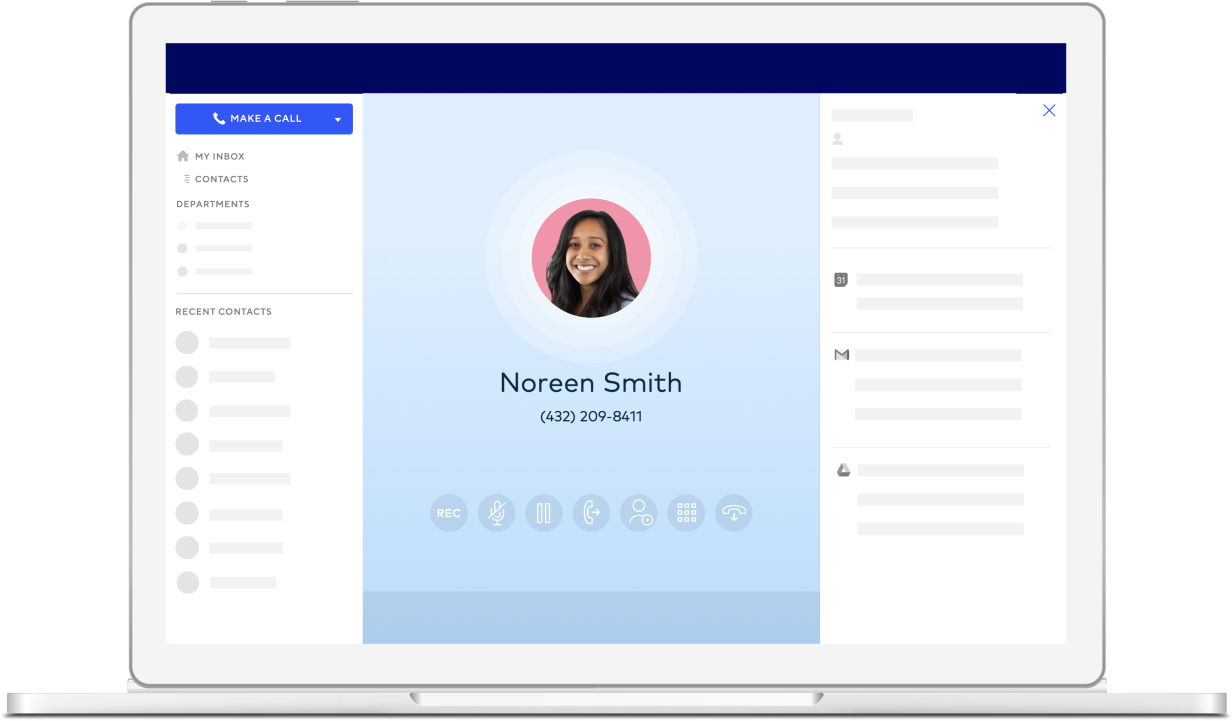Viewport: 1232px width, 721px height.
Task: Open the dial pad keypad
Action: [x=686, y=512]
